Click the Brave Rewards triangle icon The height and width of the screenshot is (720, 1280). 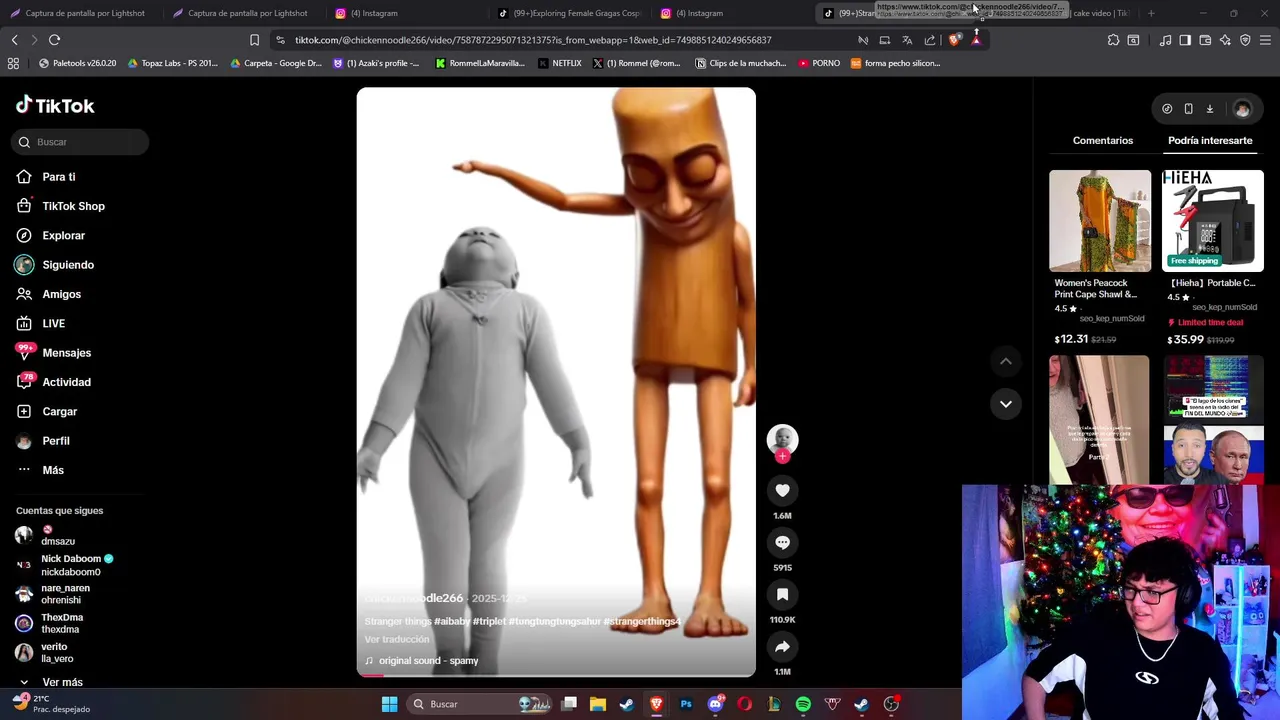(976, 40)
